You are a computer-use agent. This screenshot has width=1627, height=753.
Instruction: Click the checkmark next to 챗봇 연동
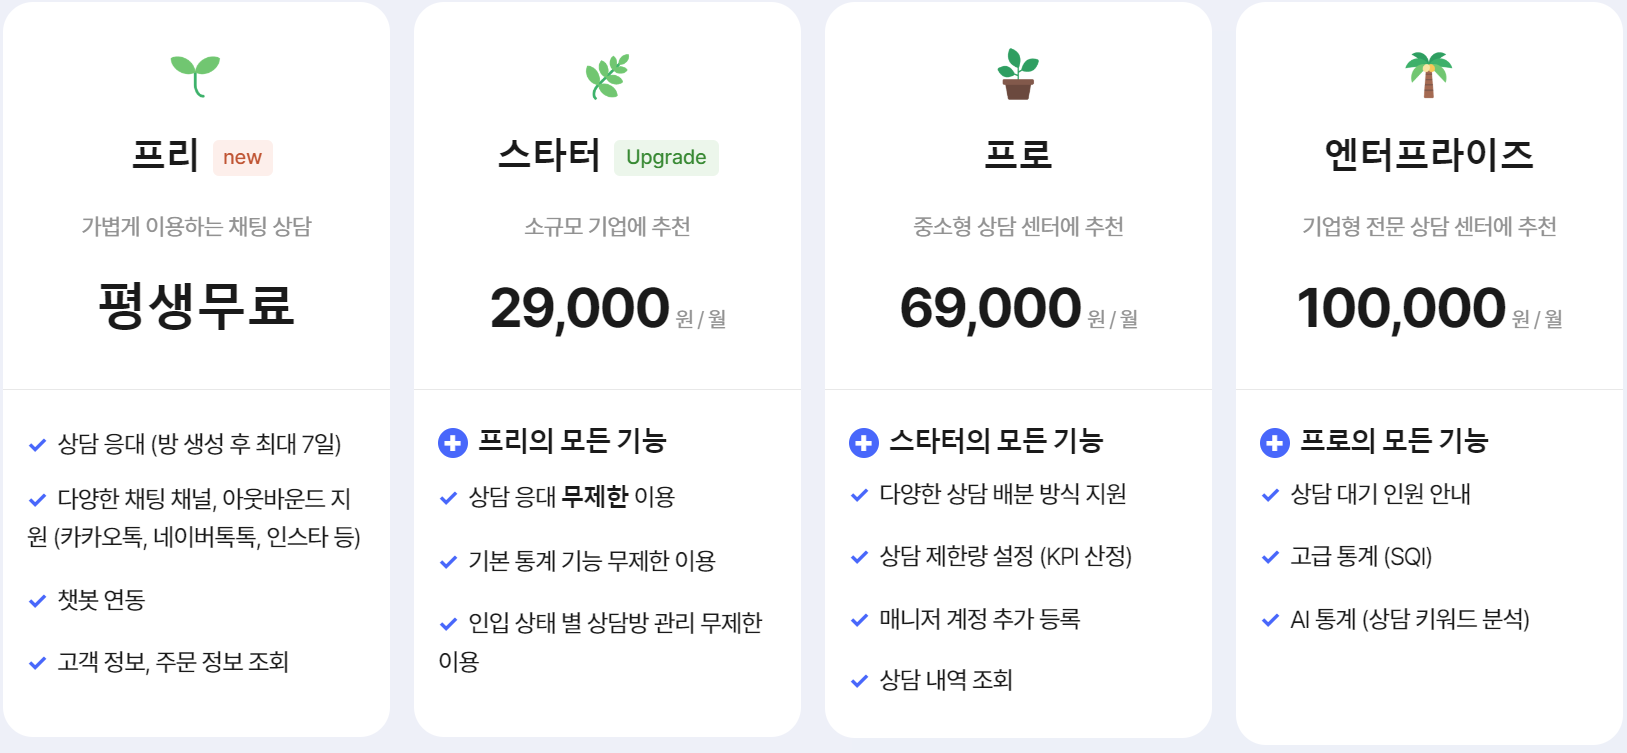(x=38, y=601)
